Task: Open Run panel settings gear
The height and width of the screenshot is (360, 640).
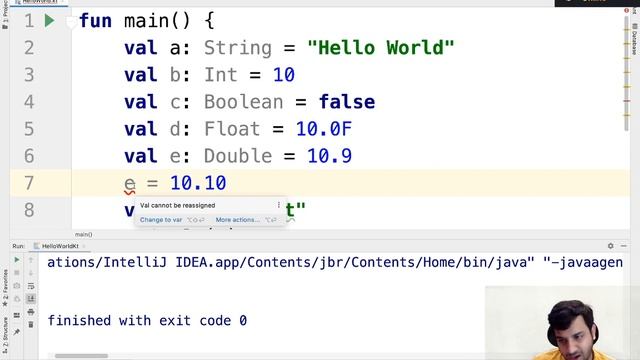Action: pos(611,246)
